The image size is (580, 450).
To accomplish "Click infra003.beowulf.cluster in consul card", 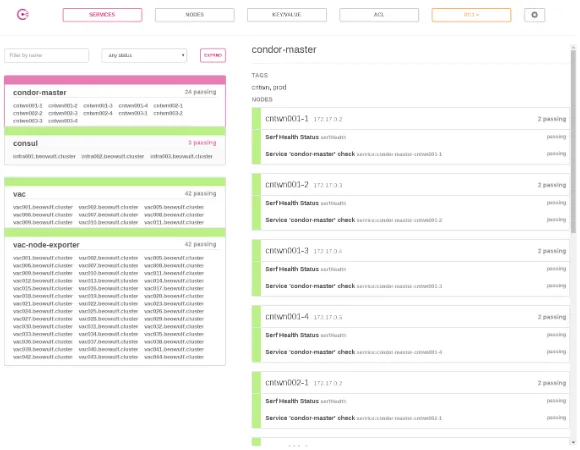I will pos(181,156).
